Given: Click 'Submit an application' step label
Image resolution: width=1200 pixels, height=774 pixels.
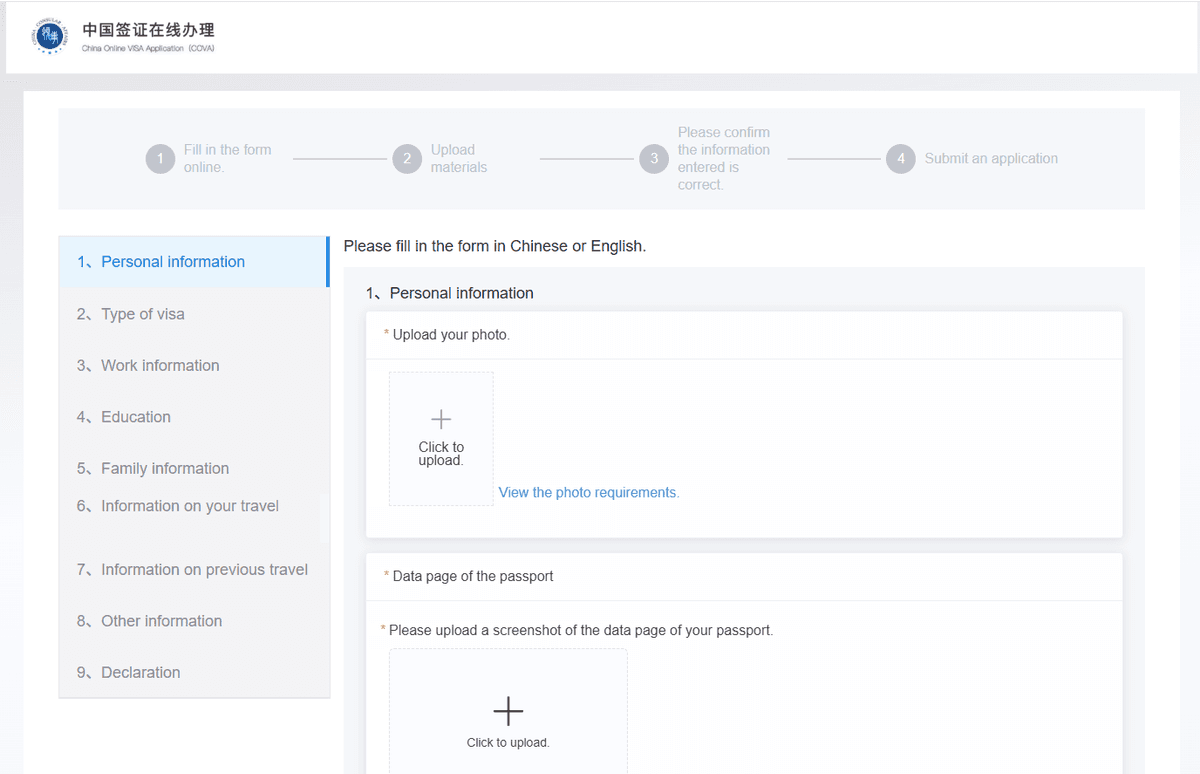Looking at the screenshot, I should 991,158.
